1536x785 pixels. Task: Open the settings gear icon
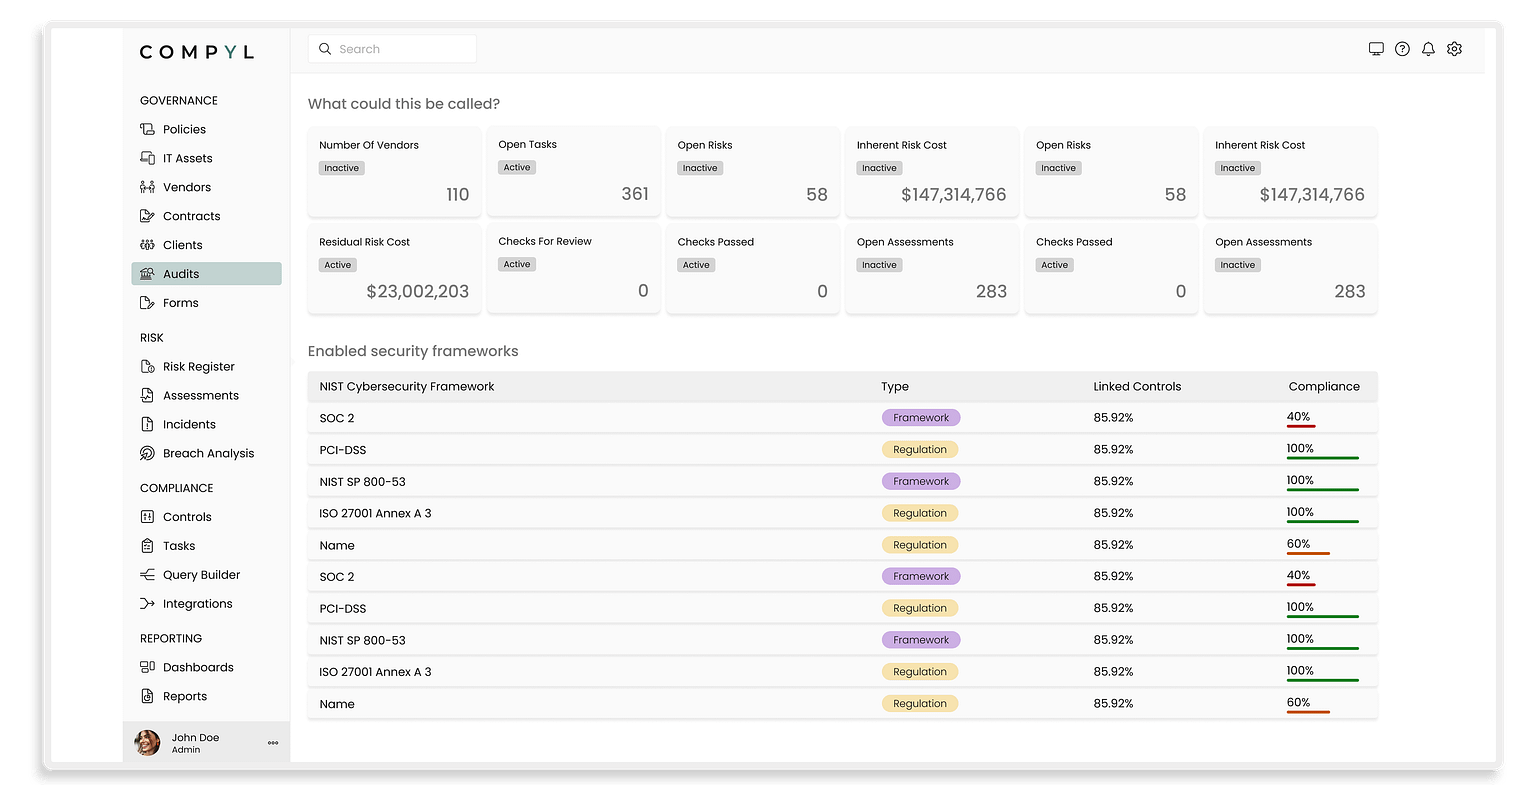[1454, 49]
